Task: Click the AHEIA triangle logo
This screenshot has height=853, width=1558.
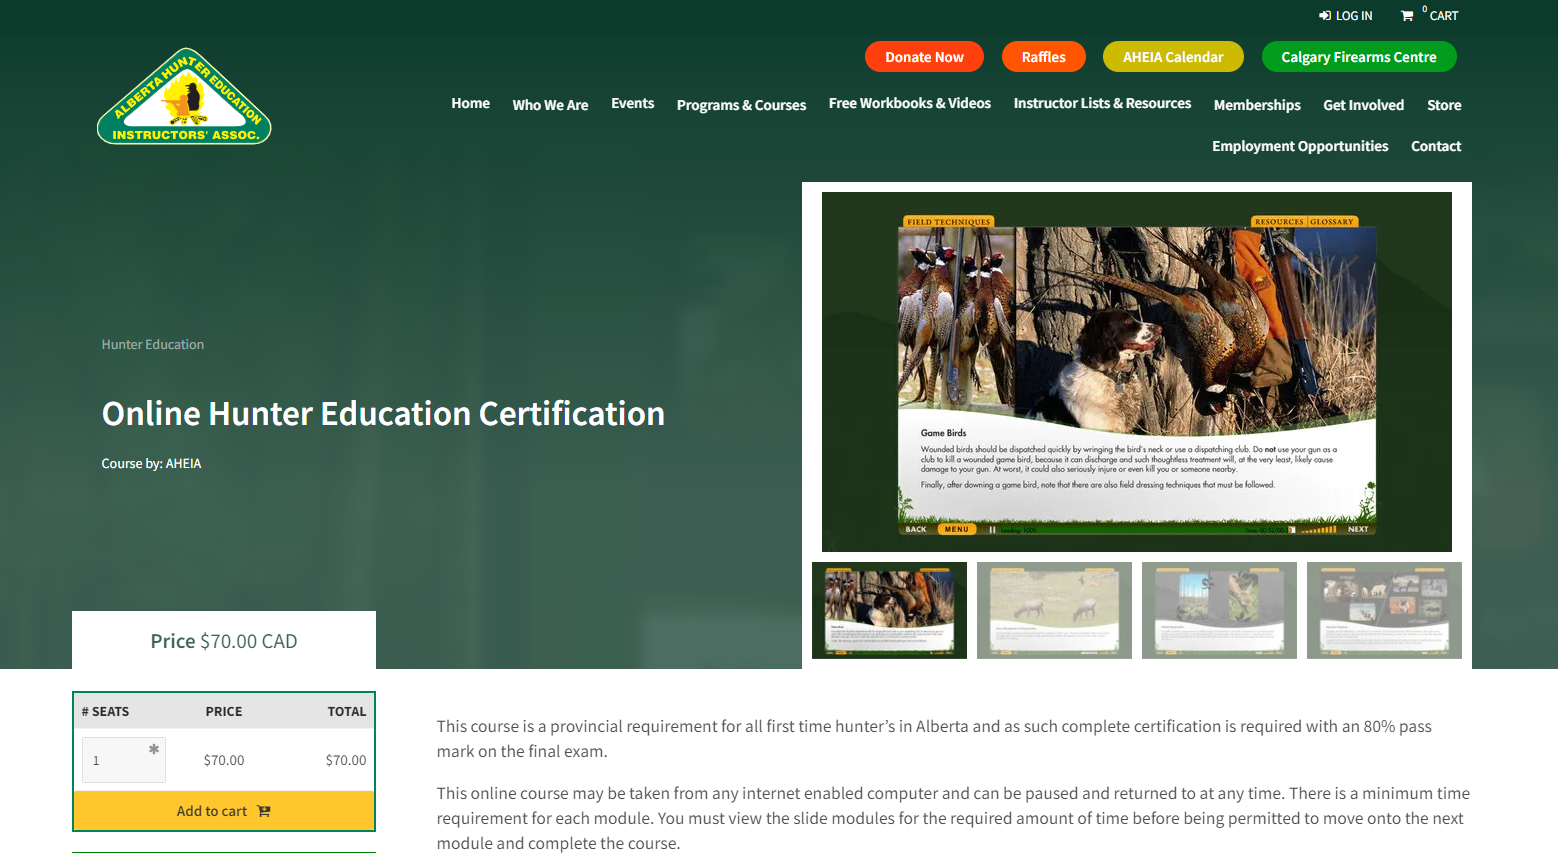Action: click(183, 96)
